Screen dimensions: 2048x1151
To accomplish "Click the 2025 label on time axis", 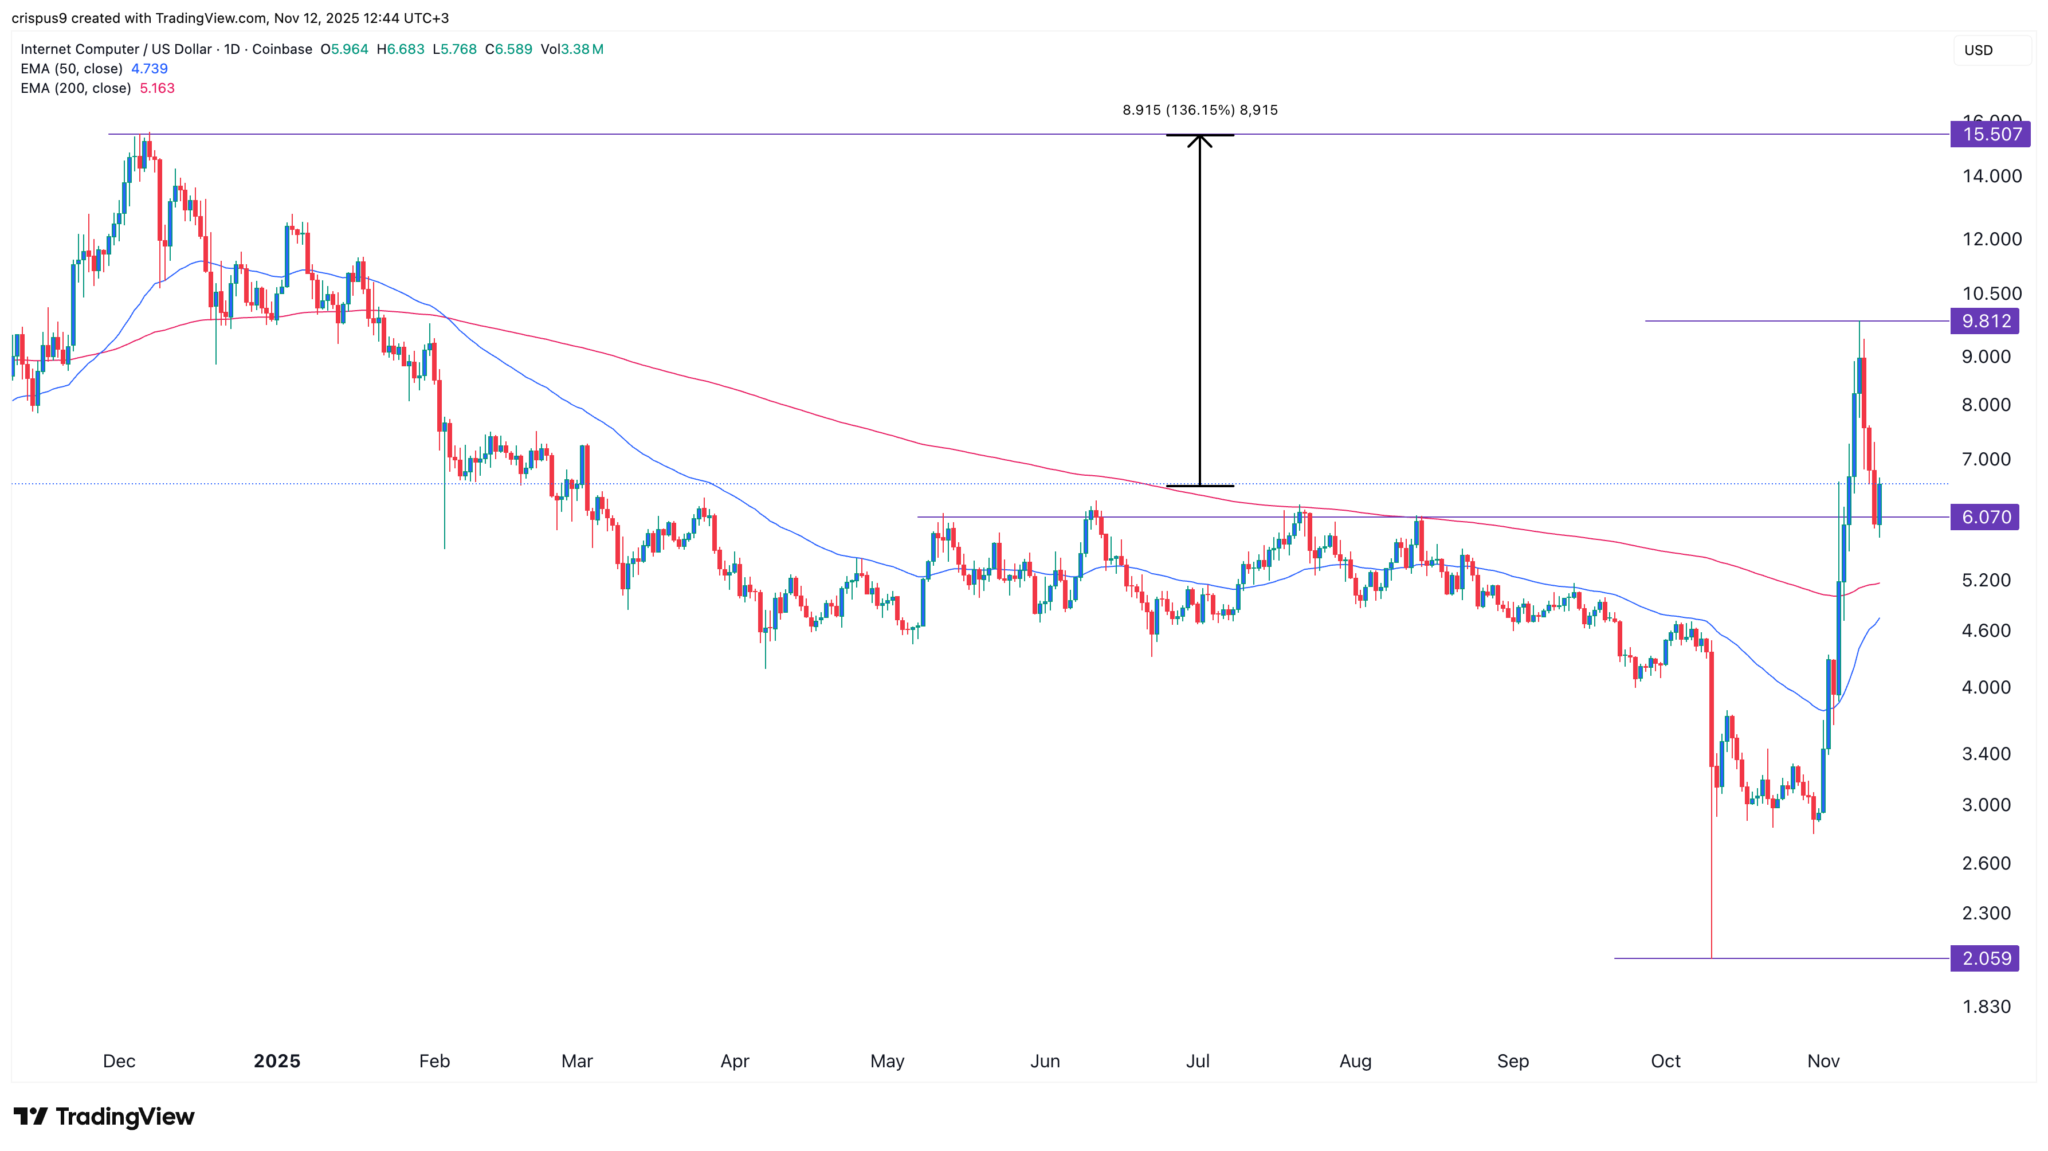I will (277, 1061).
